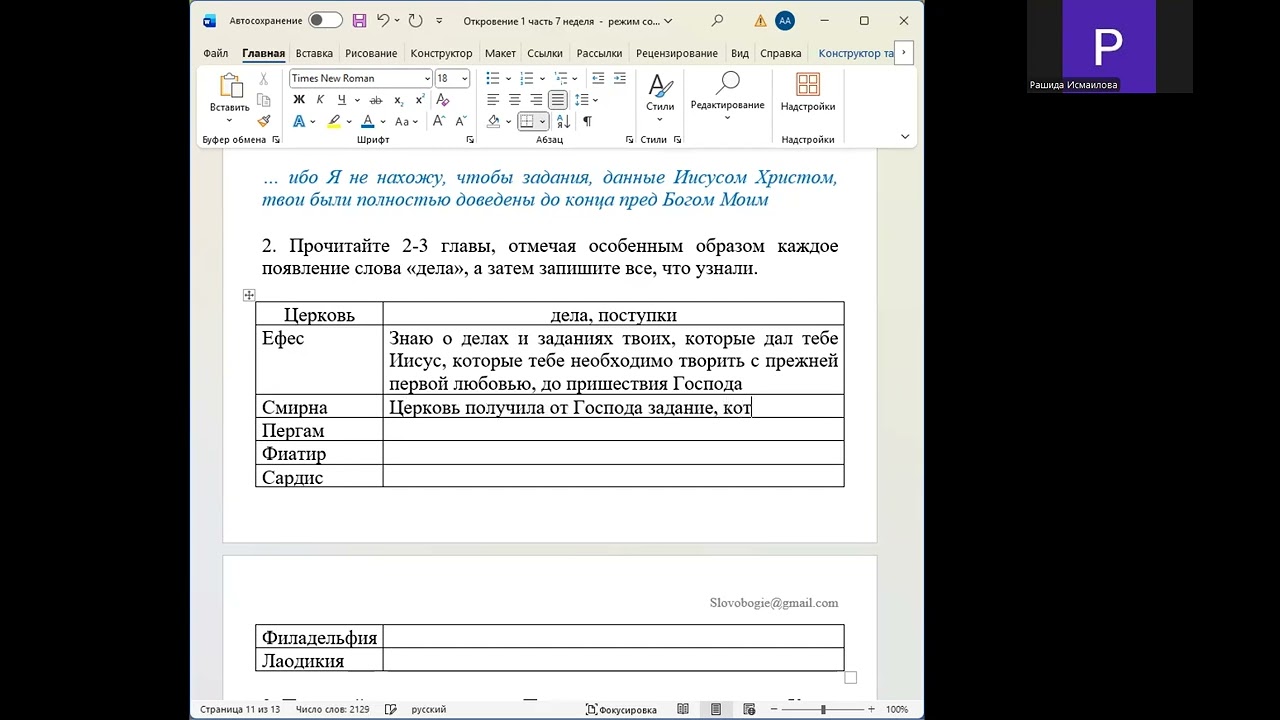
Task: Apply bold formatting (Ж)
Action: [298, 100]
